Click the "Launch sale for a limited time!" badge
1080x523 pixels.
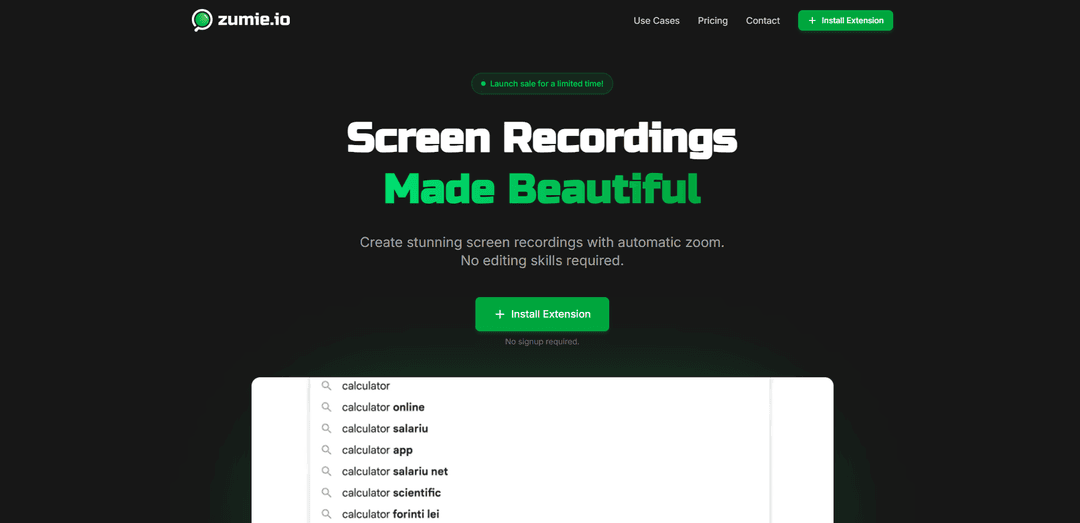click(x=542, y=84)
